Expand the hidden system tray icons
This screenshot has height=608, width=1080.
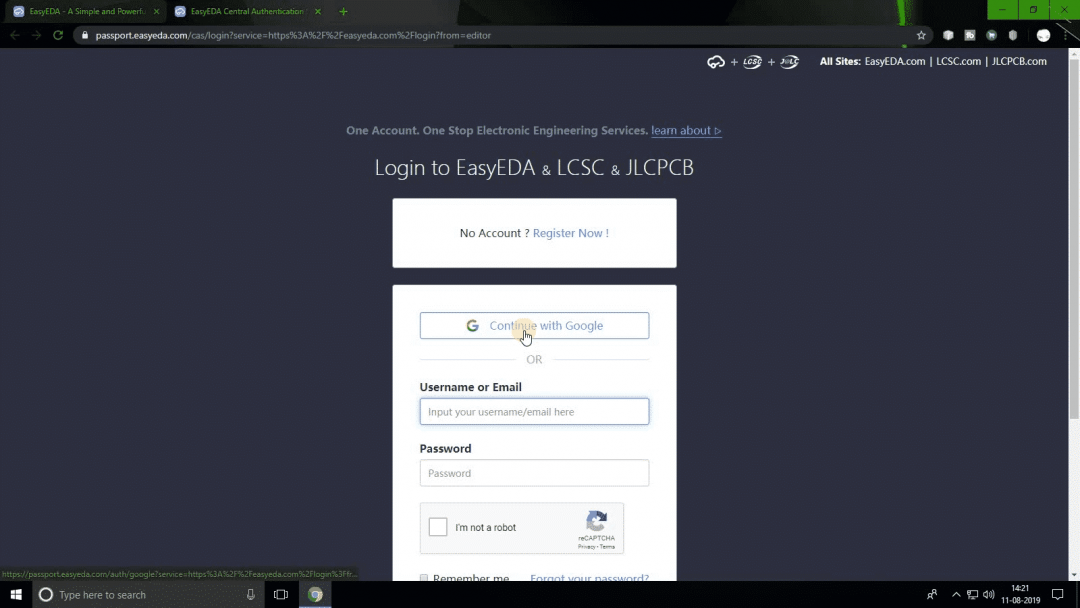[955, 594]
